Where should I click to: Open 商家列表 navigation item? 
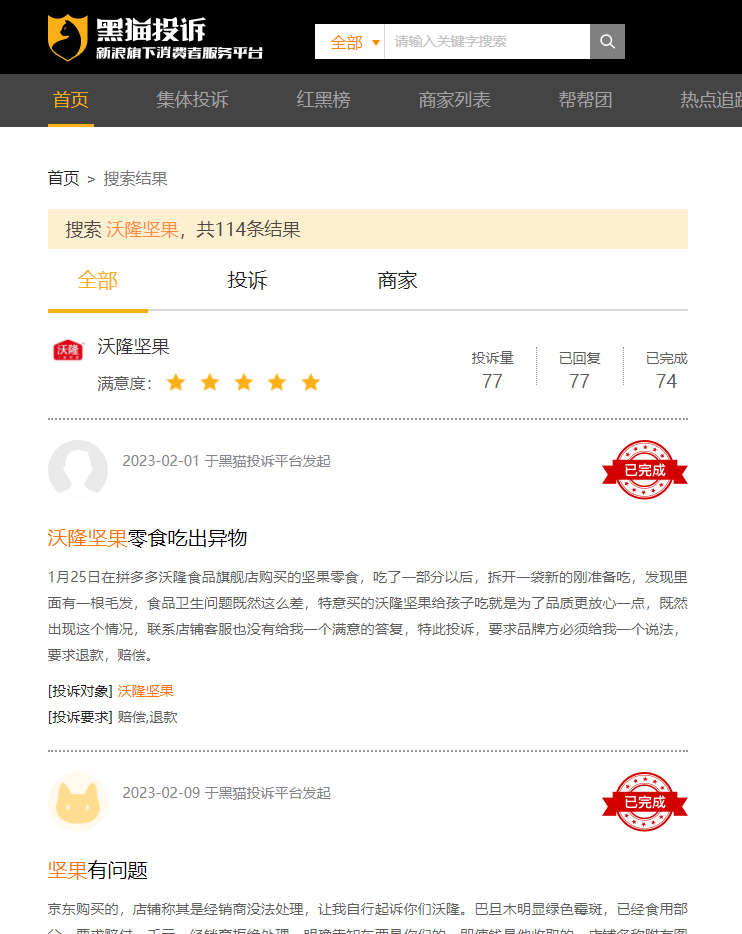point(454,100)
